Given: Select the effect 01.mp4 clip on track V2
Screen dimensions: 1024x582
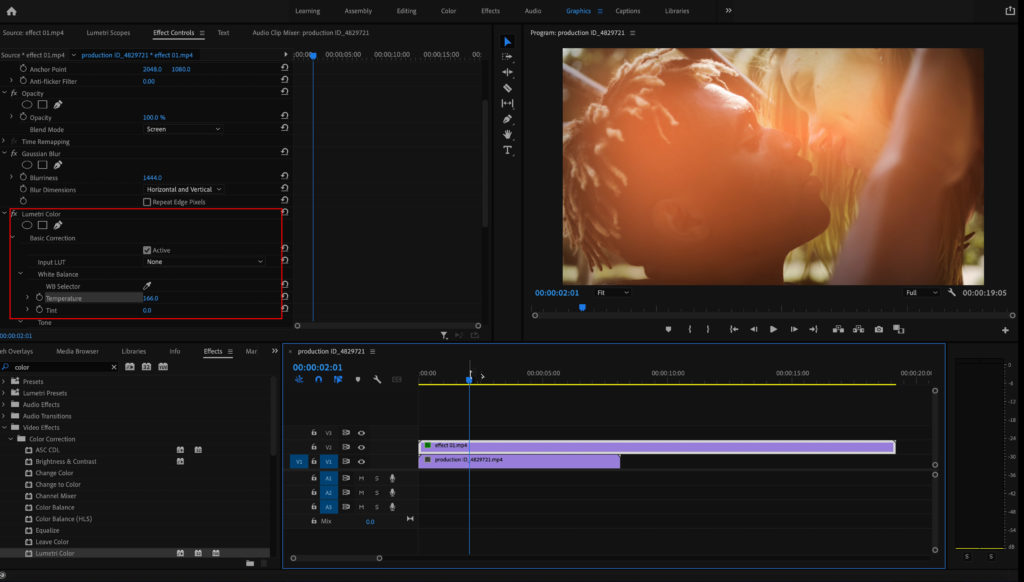Looking at the screenshot, I should (650, 446).
